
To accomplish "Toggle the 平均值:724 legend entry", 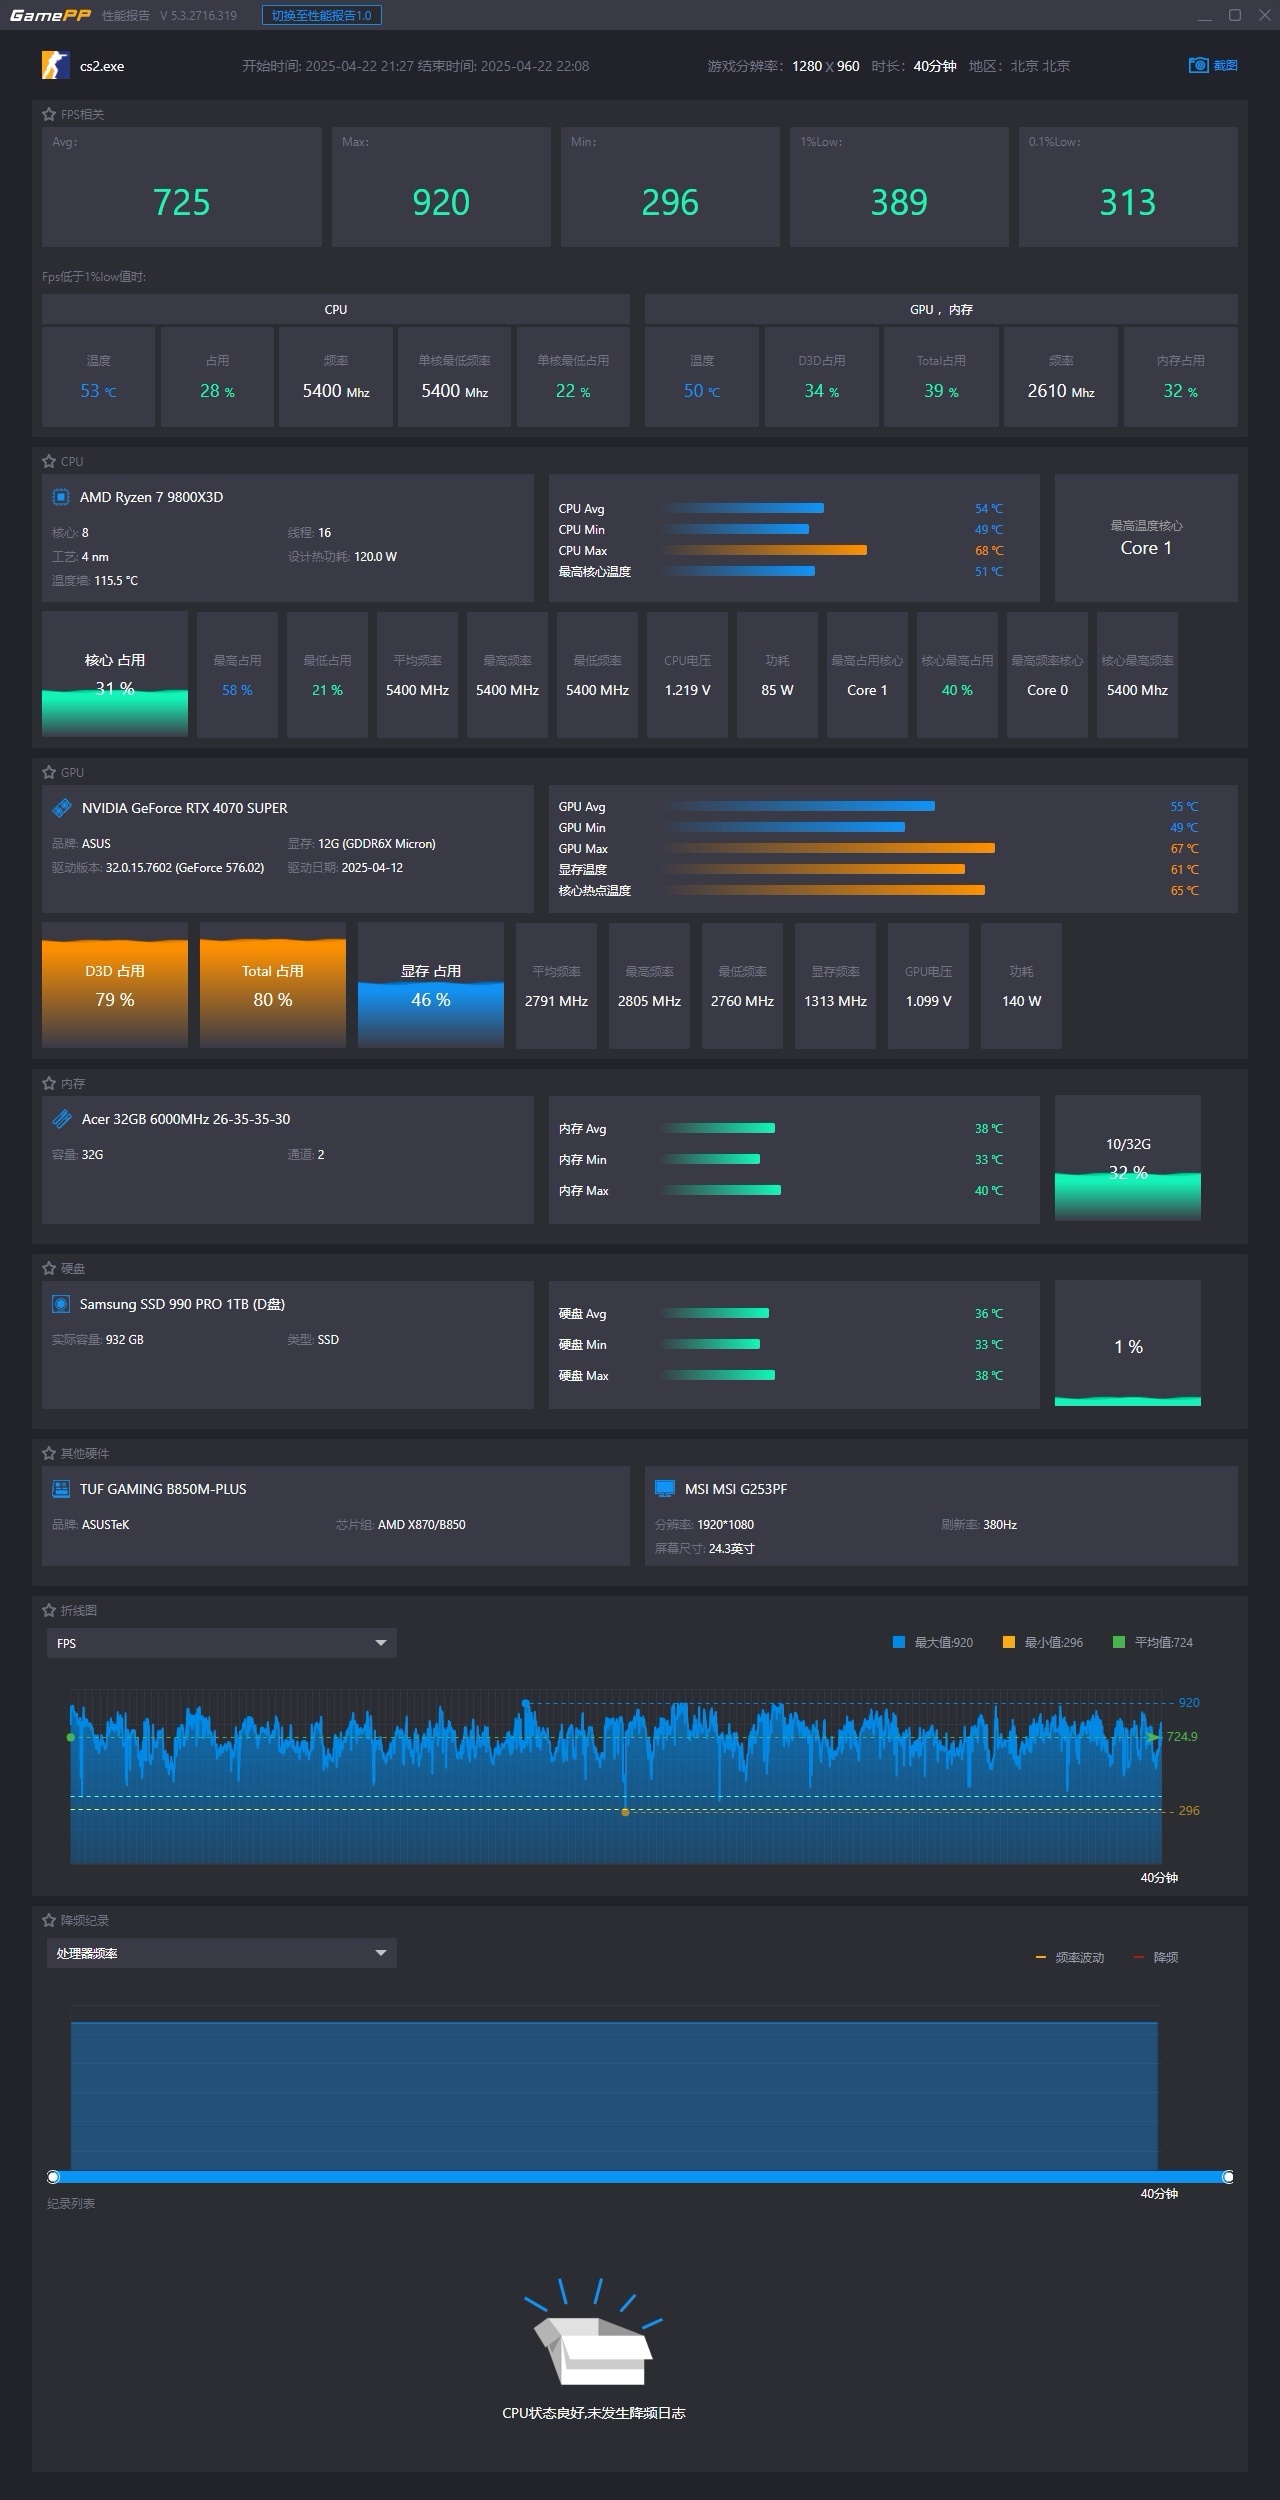I will 1153,1642.
